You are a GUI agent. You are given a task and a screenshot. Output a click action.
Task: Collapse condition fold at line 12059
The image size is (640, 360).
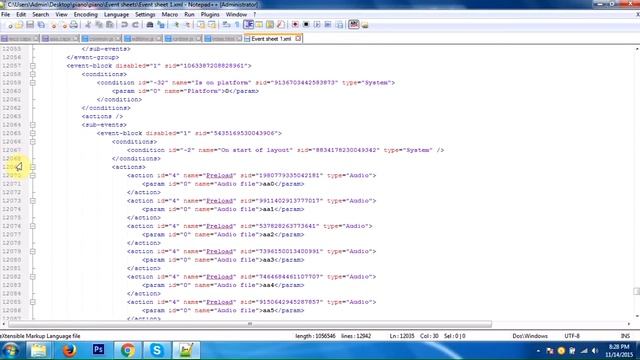[33, 82]
